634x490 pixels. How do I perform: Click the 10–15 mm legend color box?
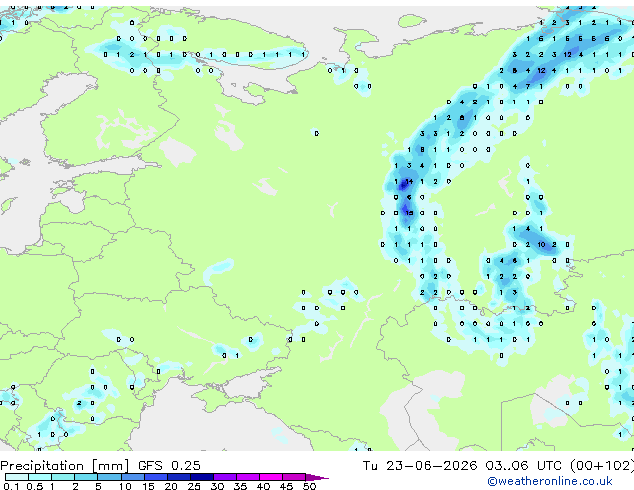click(x=132, y=477)
